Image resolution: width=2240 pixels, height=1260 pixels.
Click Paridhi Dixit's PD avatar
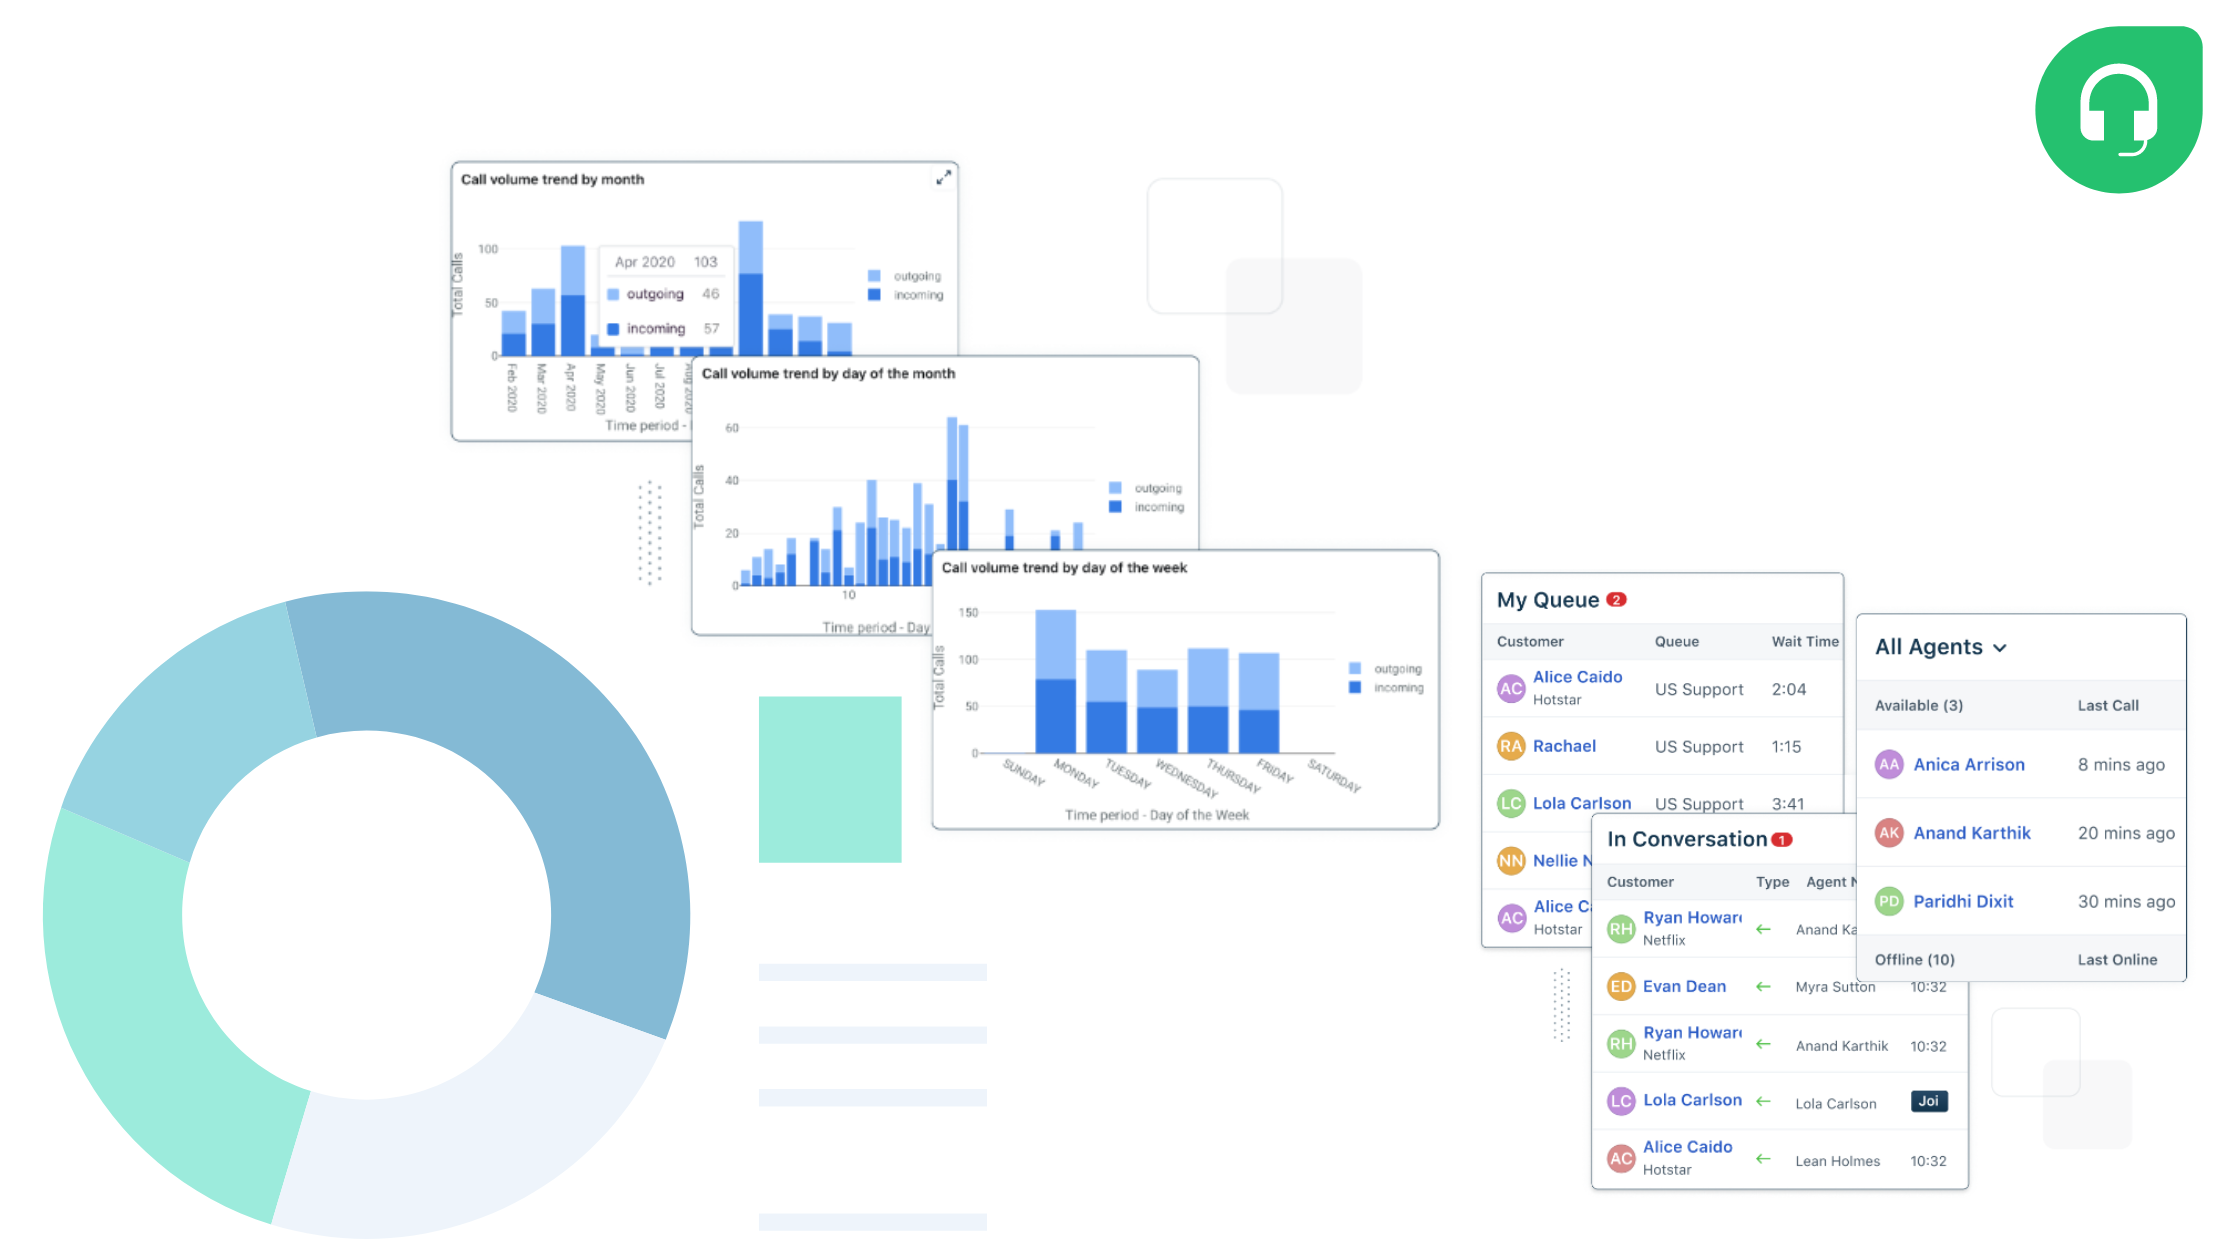pyautogui.click(x=1889, y=901)
